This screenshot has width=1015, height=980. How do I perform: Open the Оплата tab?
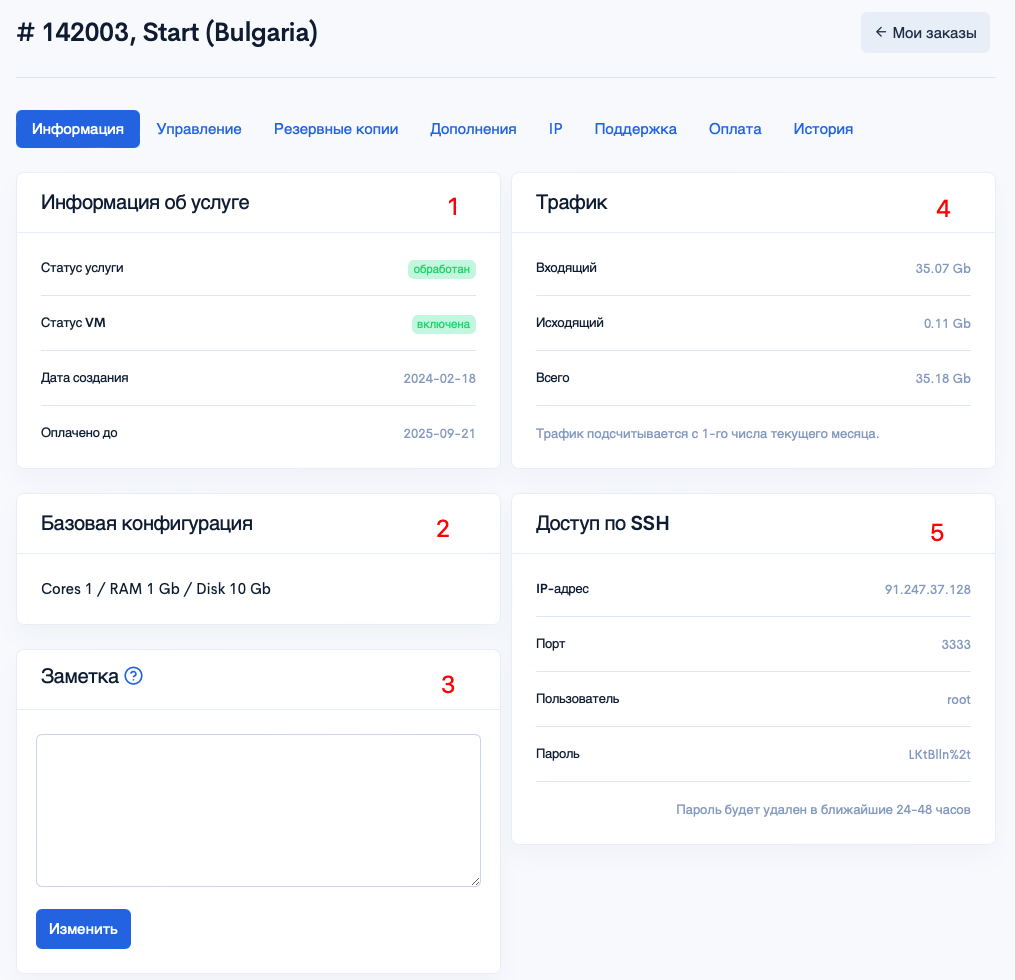[735, 129]
